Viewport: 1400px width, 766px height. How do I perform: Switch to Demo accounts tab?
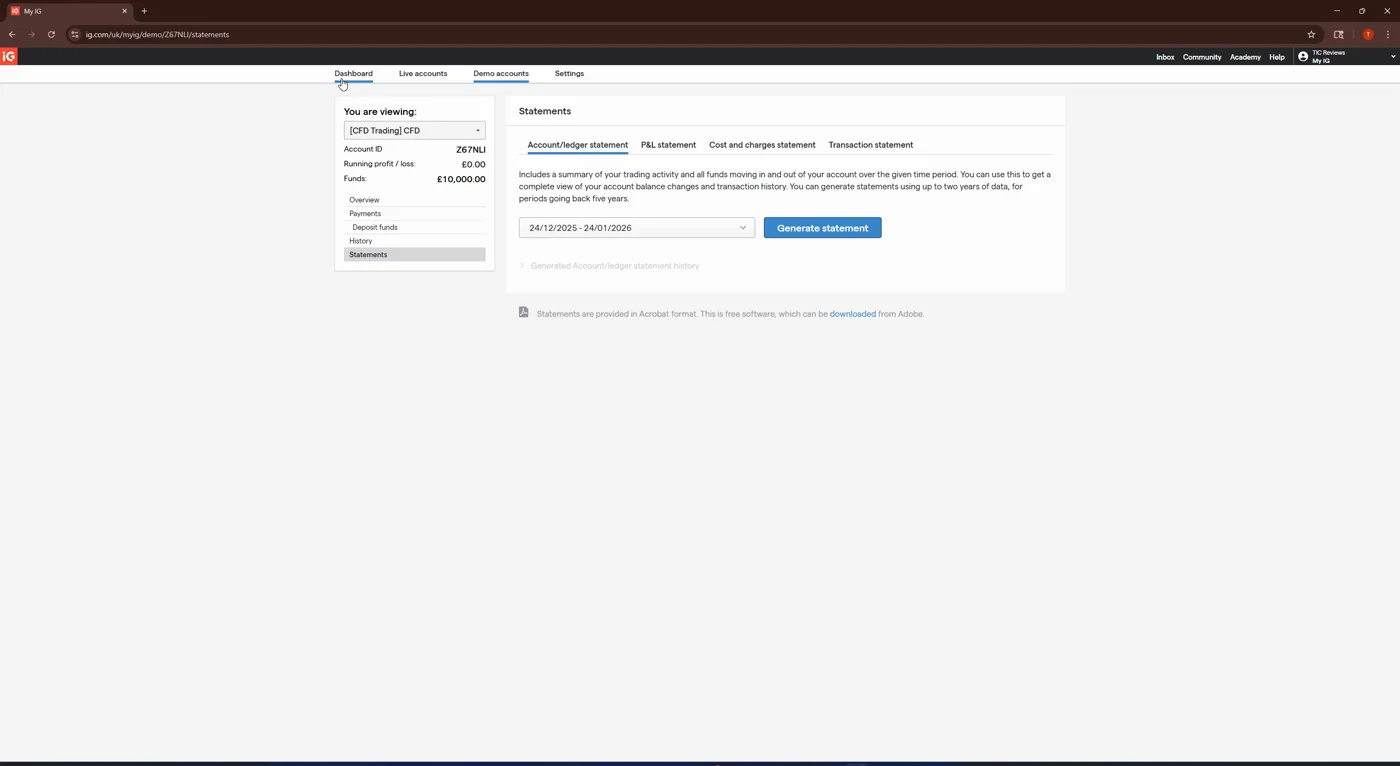(501, 73)
